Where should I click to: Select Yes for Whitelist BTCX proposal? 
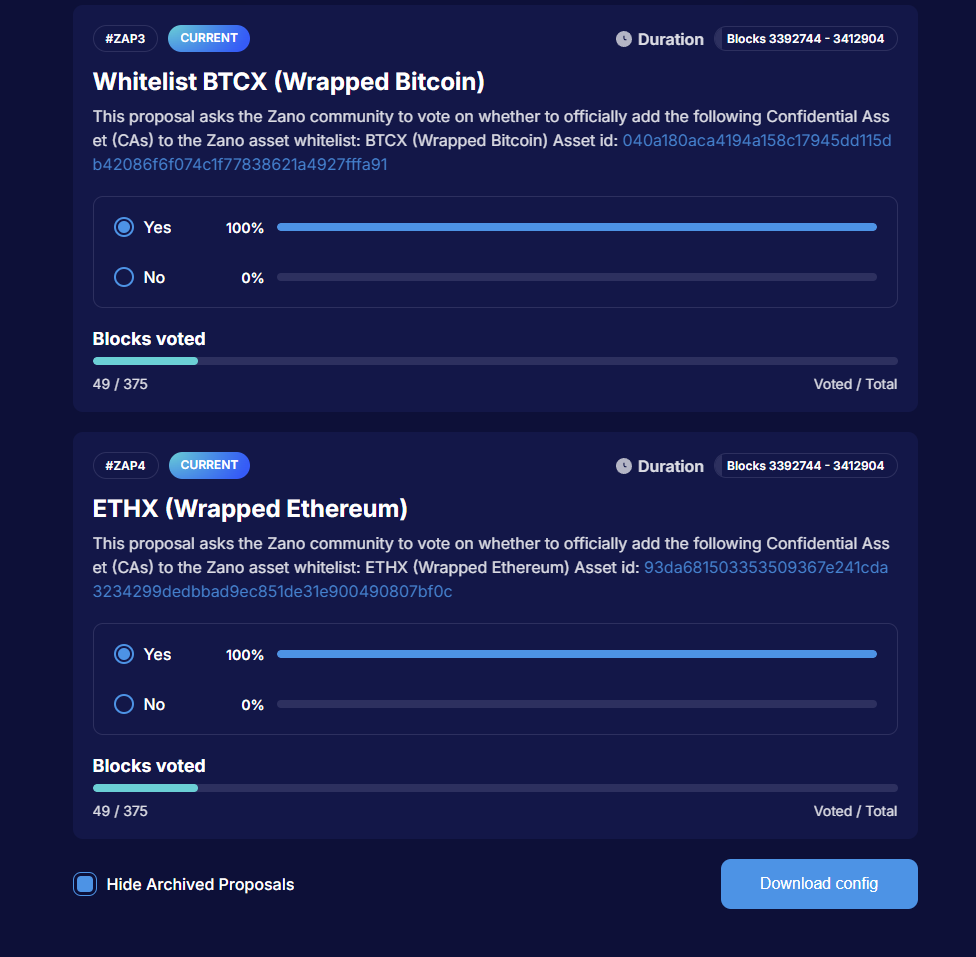tap(124, 227)
